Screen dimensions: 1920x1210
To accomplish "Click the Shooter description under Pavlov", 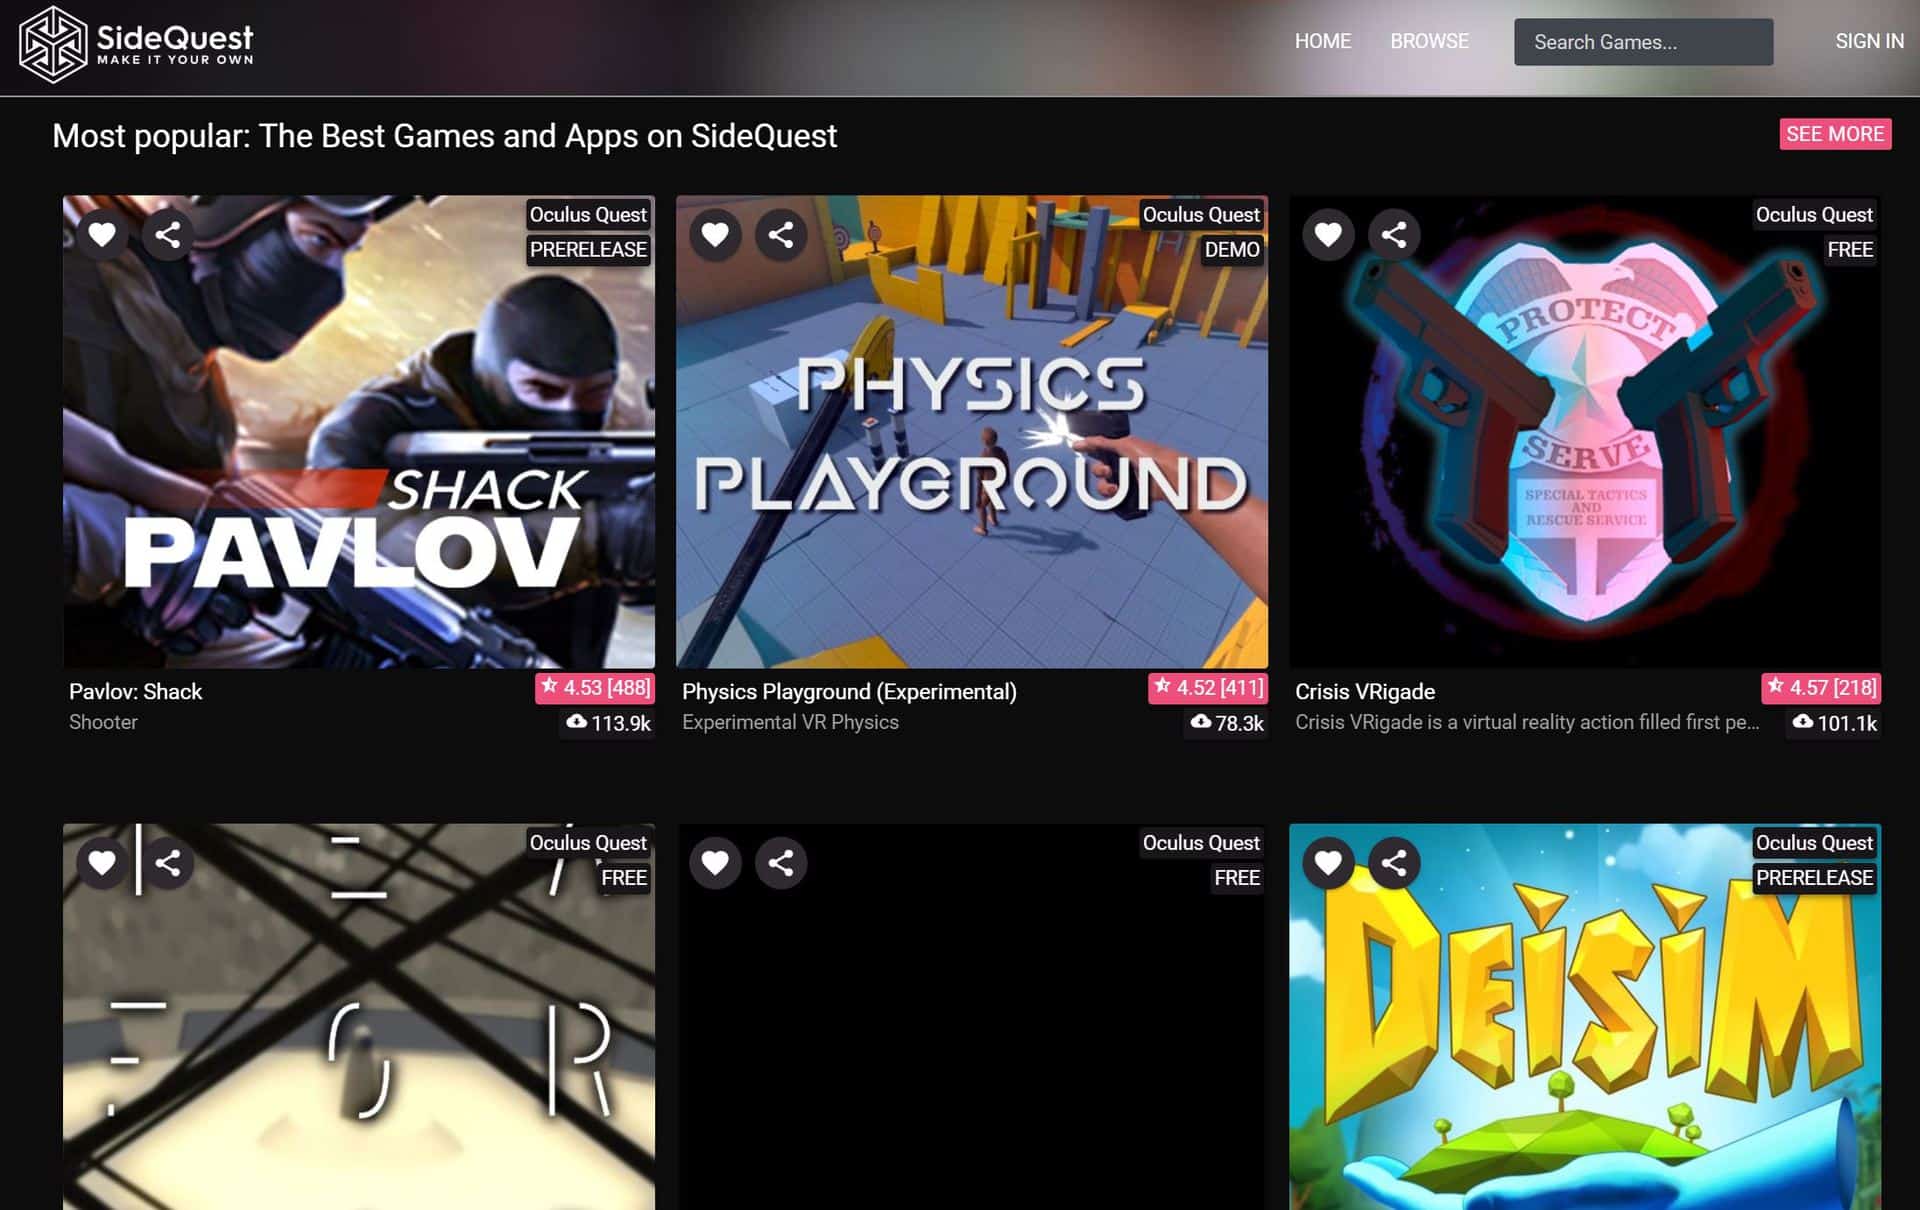I will [103, 722].
